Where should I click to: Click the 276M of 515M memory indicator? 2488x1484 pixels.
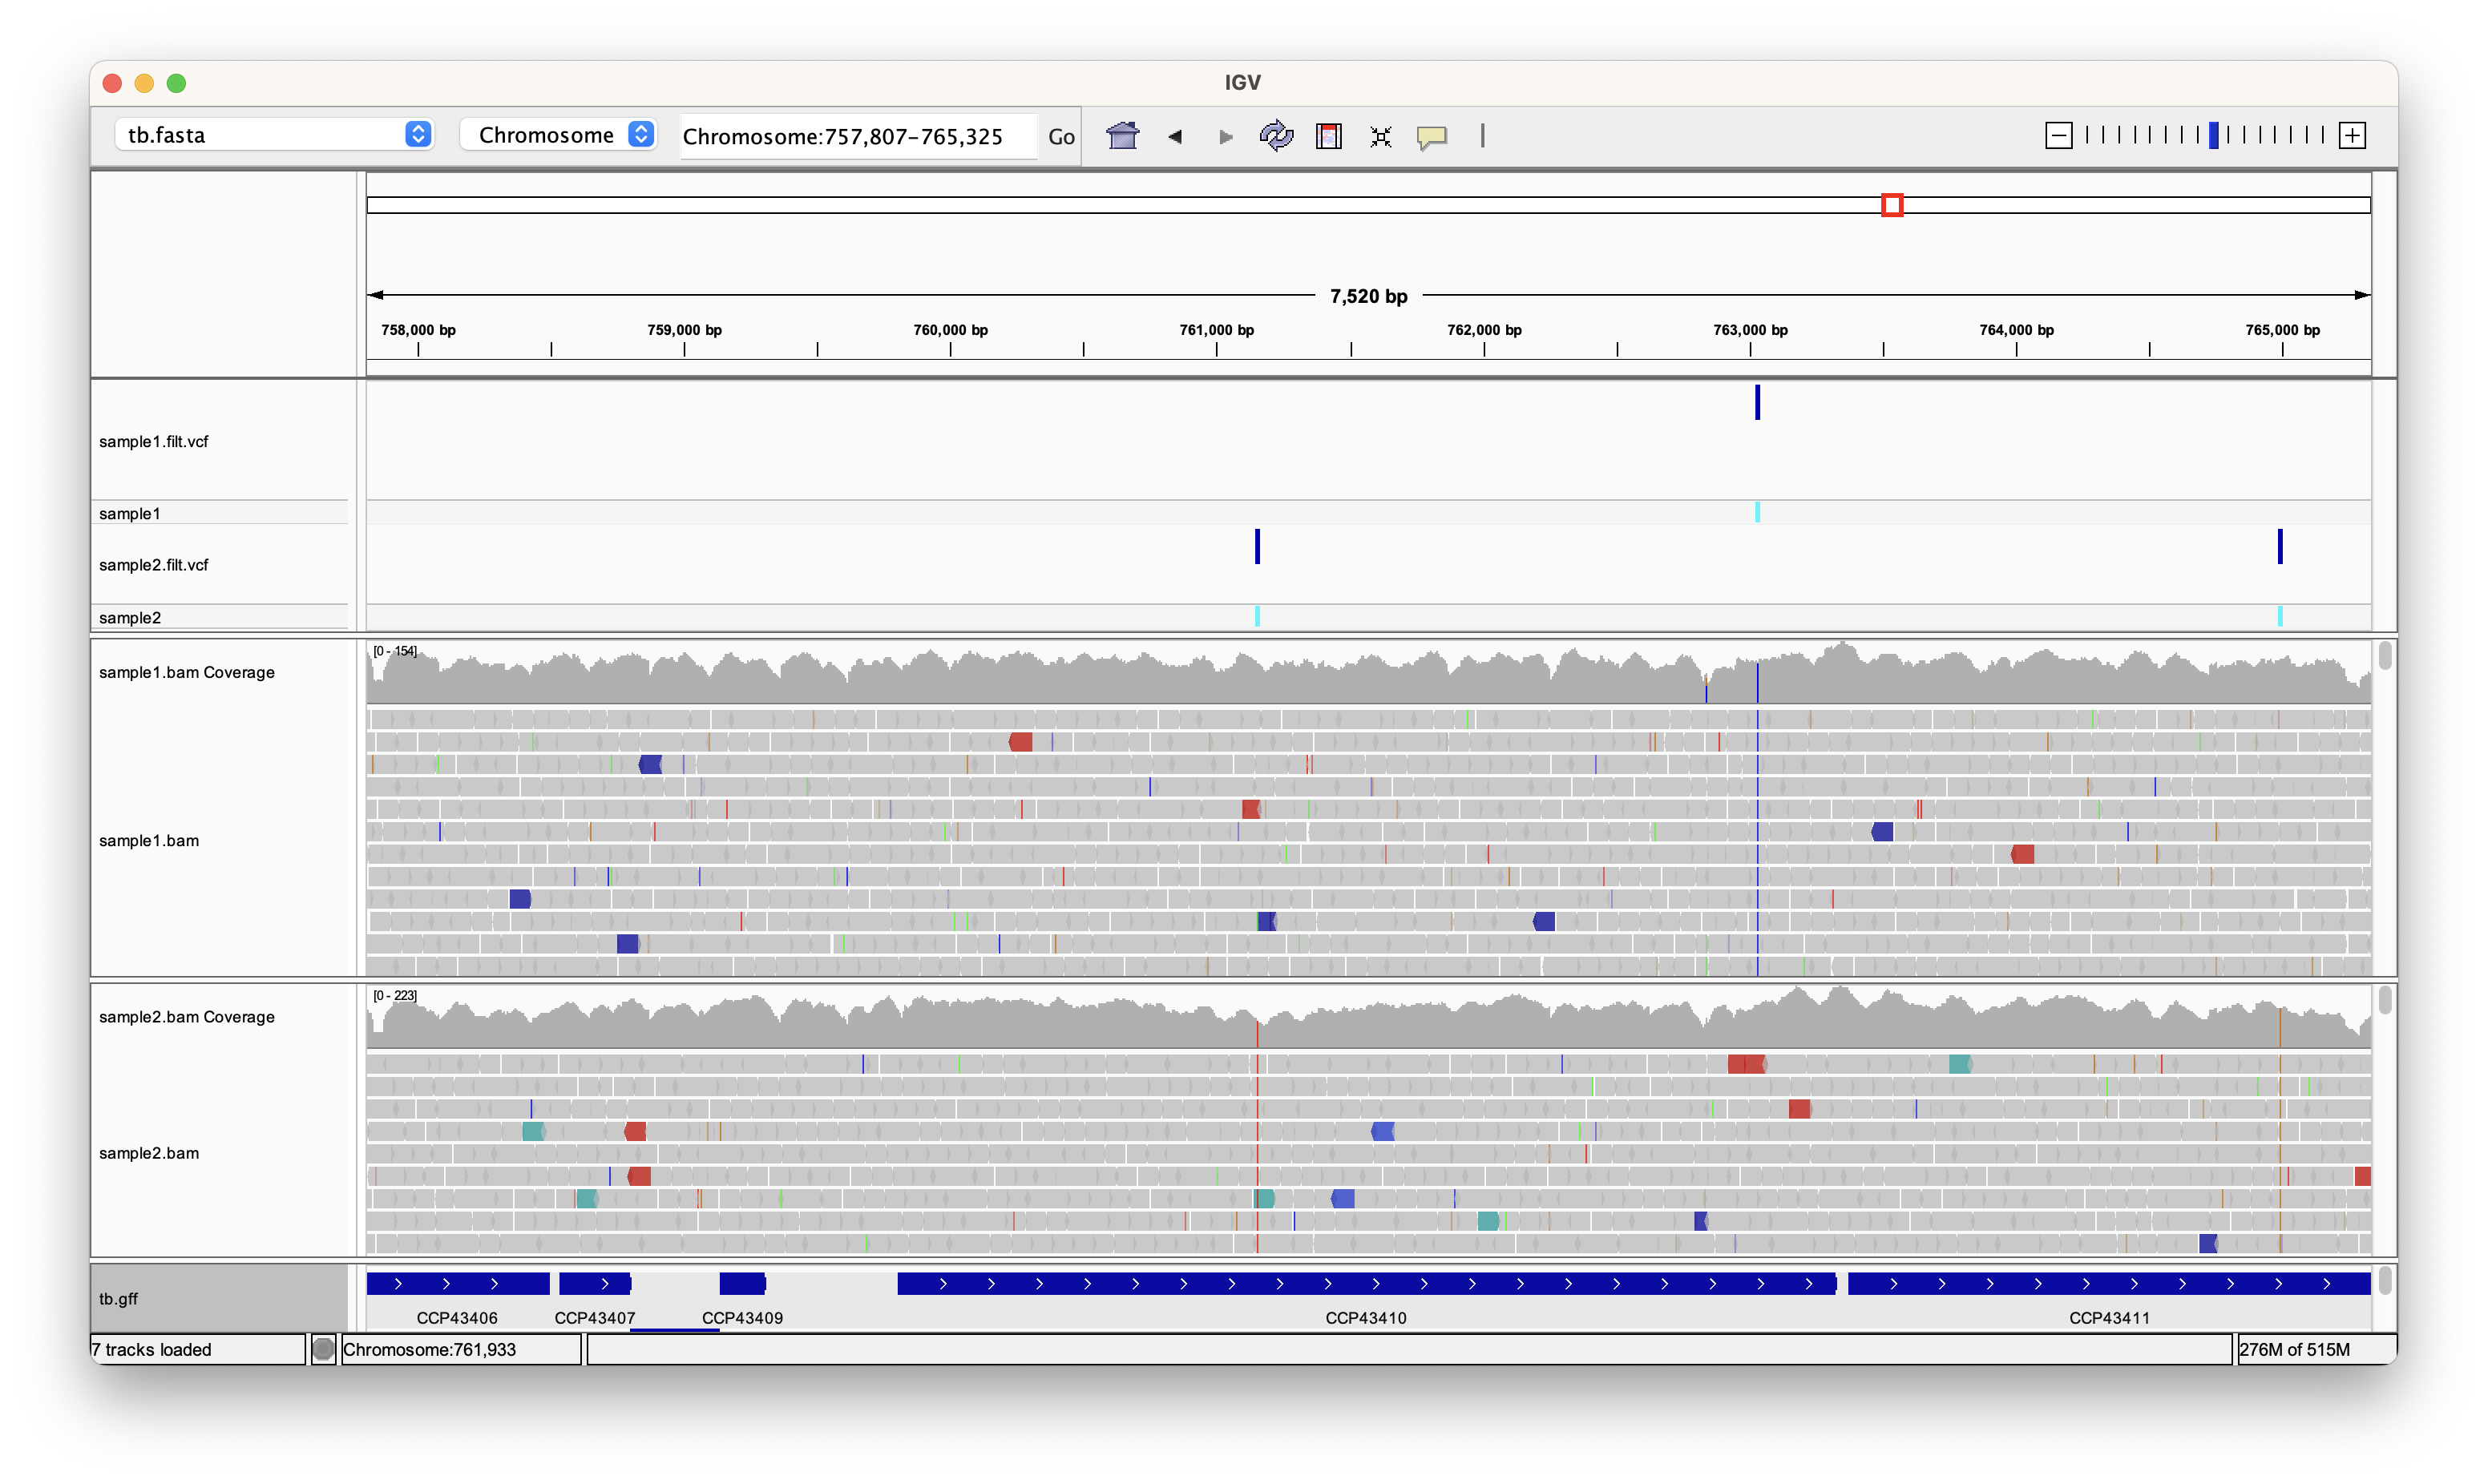(x=2295, y=1349)
